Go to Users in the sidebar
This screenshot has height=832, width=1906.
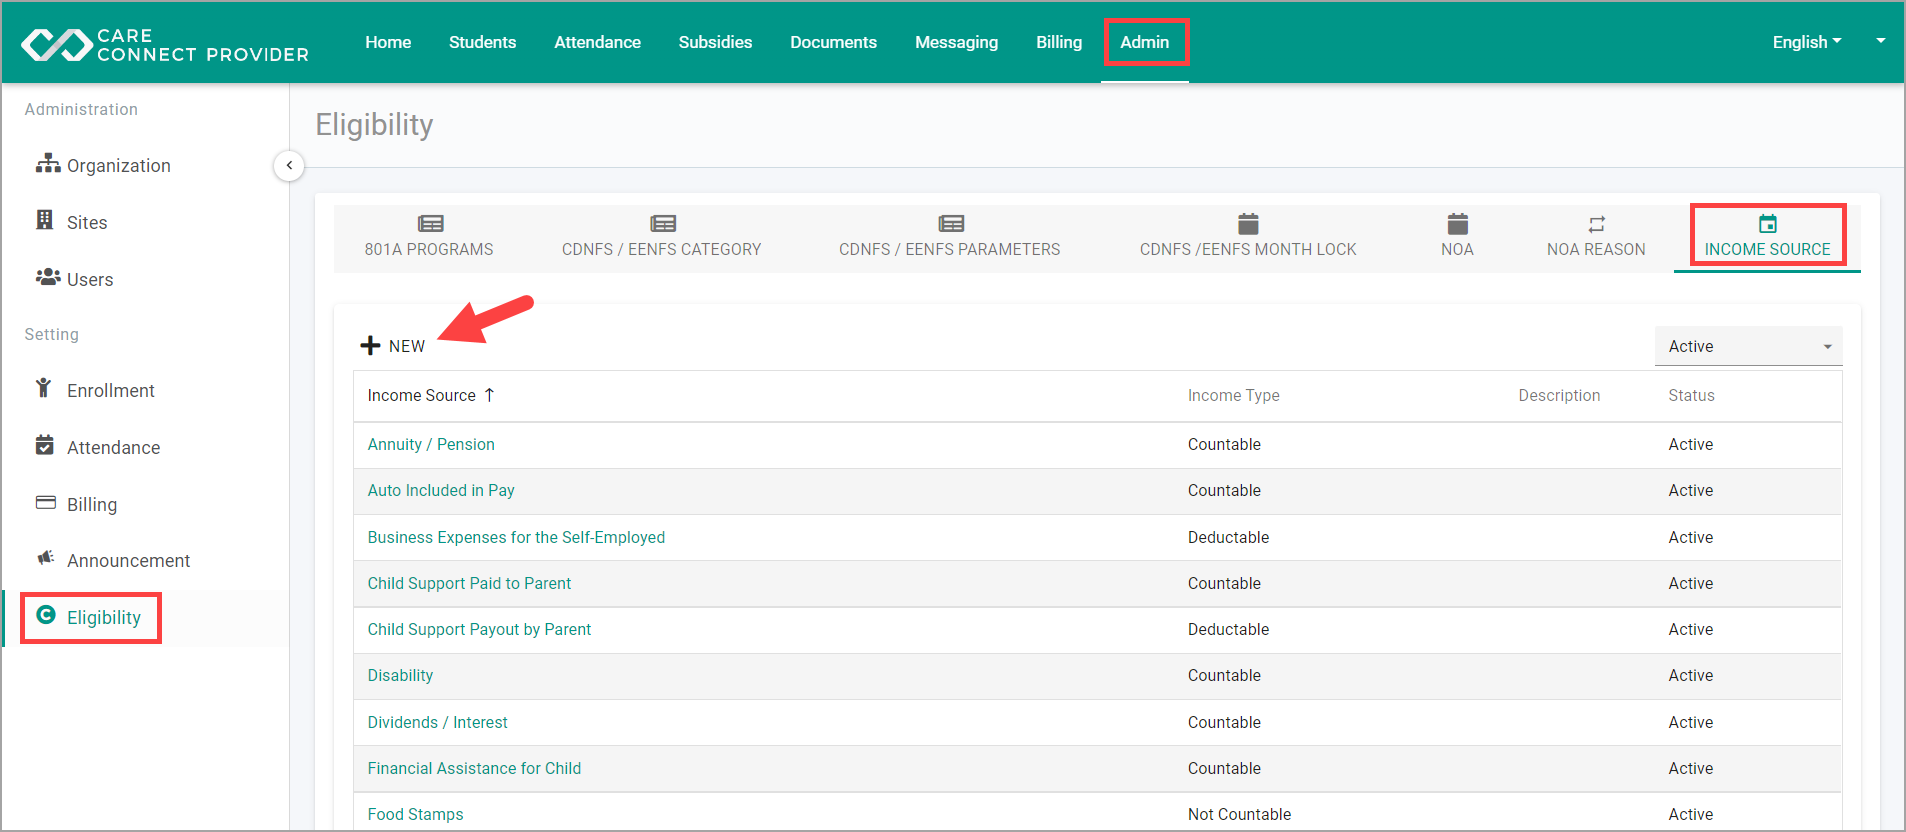[x=90, y=279]
